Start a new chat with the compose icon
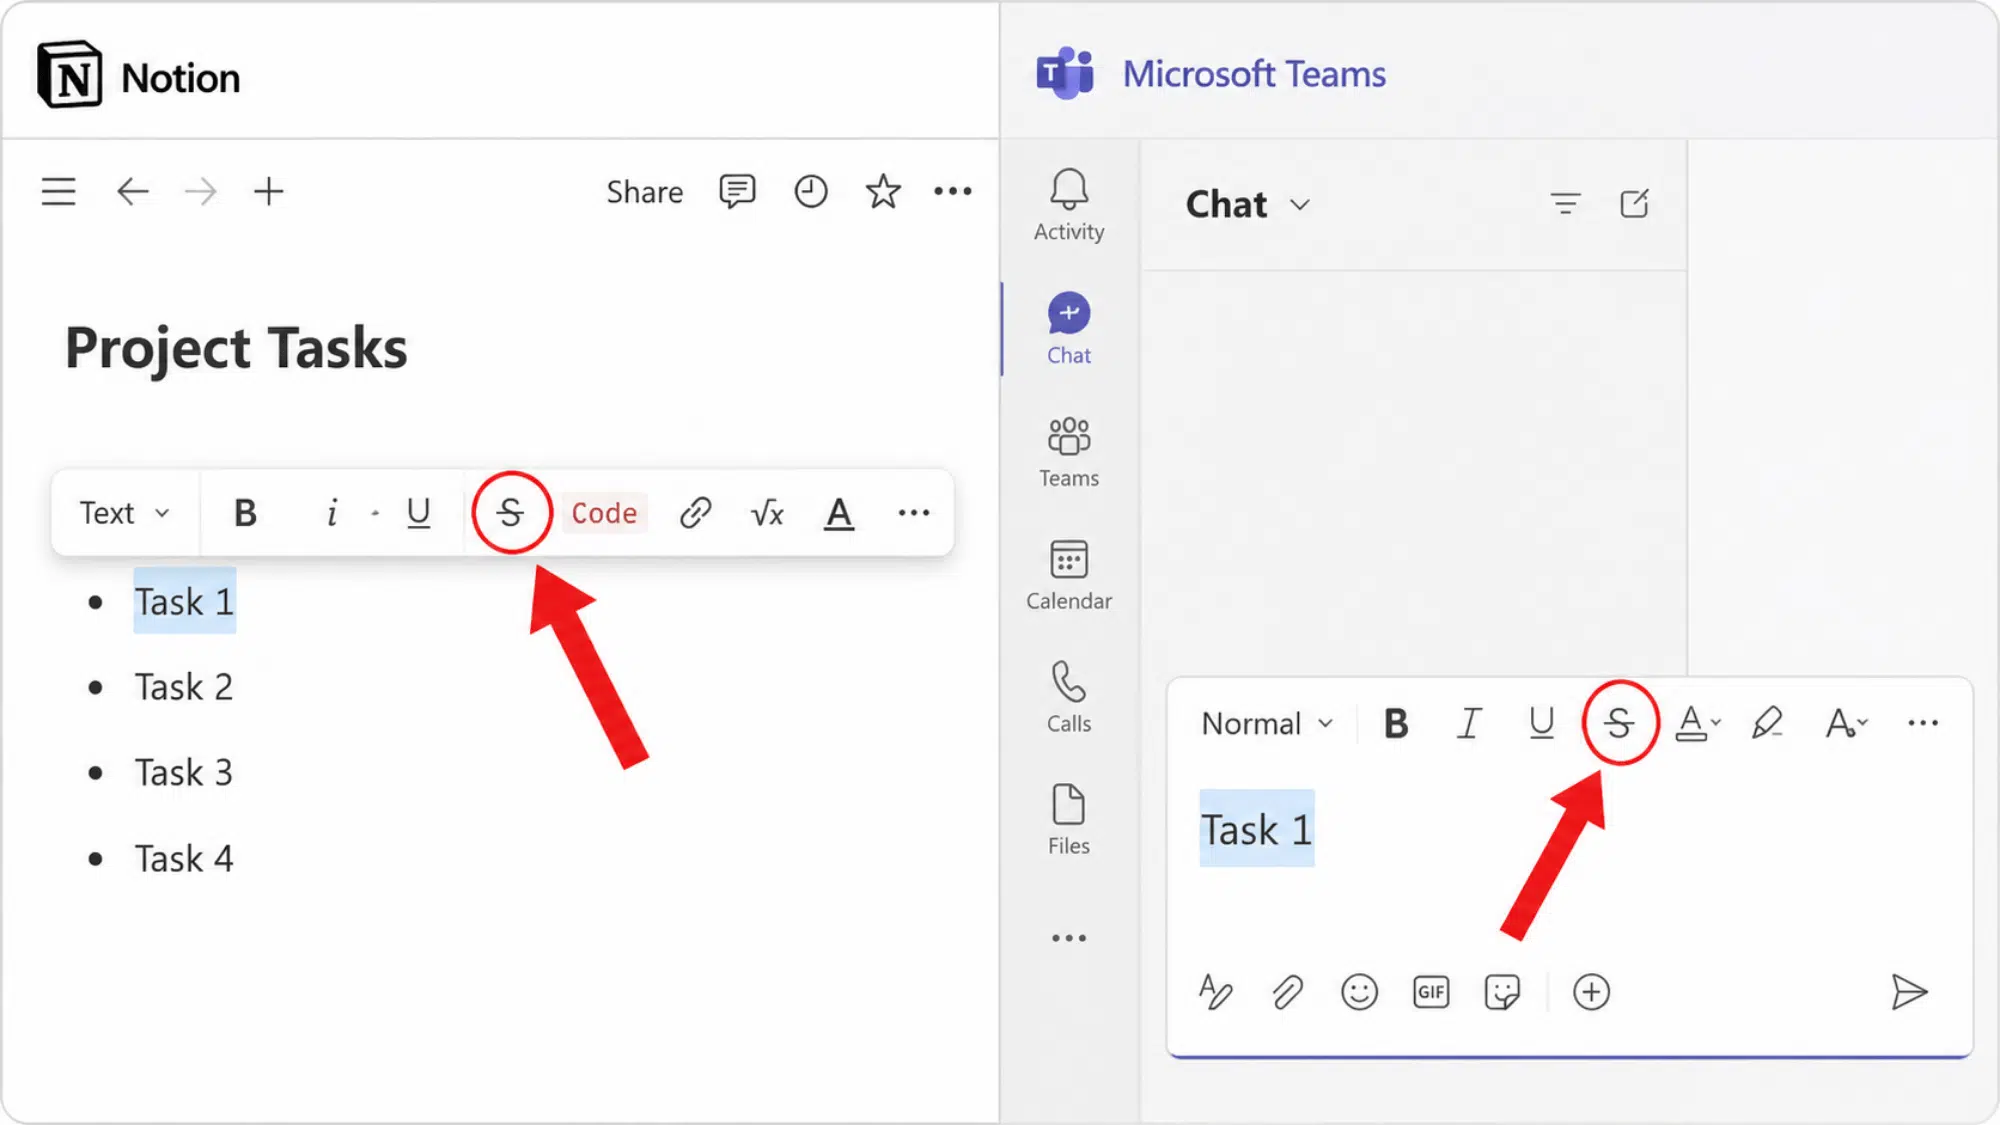The image size is (2000, 1125). point(1634,204)
